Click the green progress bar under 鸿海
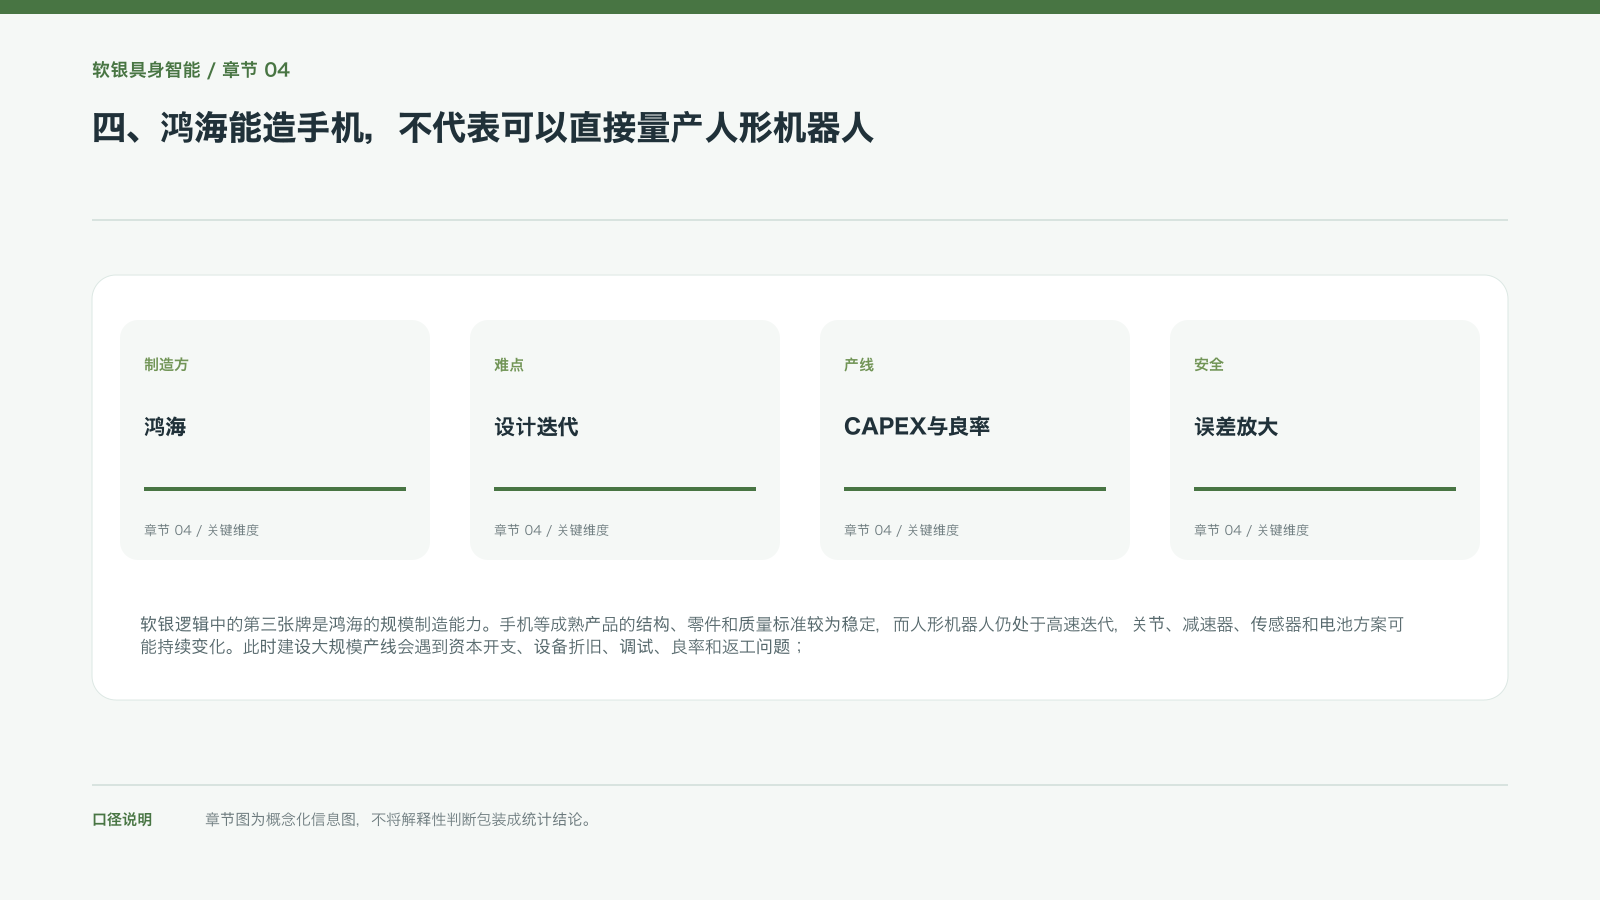Screen dimensions: 1600x900 pyautogui.click(x=275, y=489)
